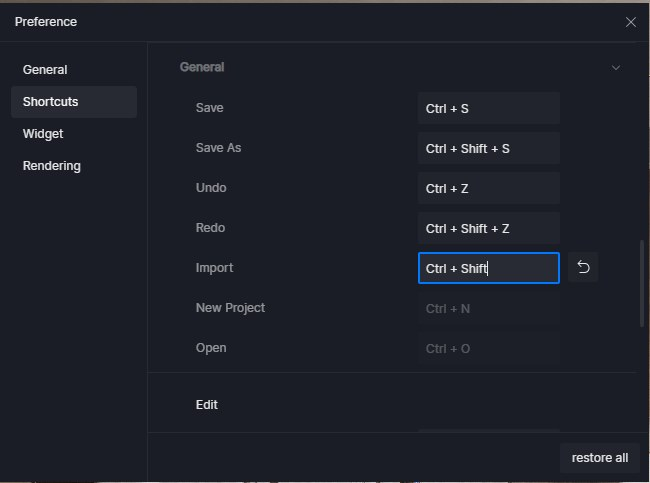Edit the Save shortcut field Ctrl + S

[x=489, y=108]
